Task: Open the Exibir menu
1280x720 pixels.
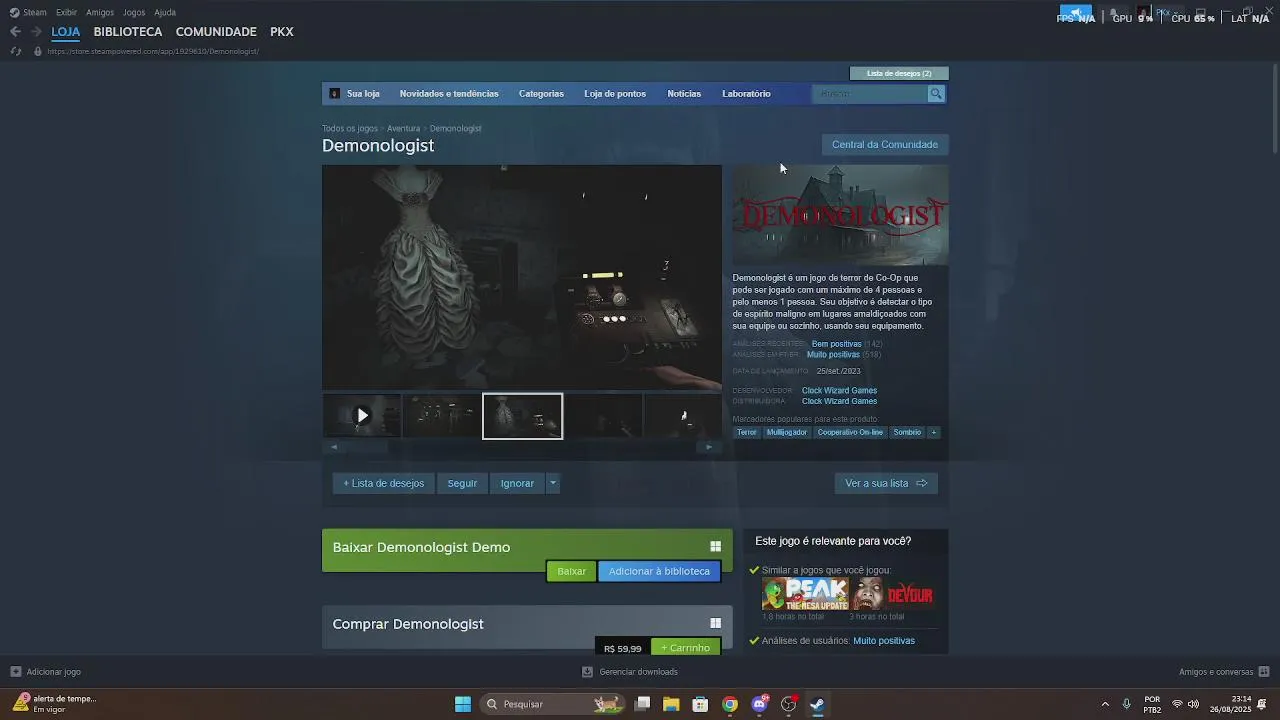Action: coord(66,12)
